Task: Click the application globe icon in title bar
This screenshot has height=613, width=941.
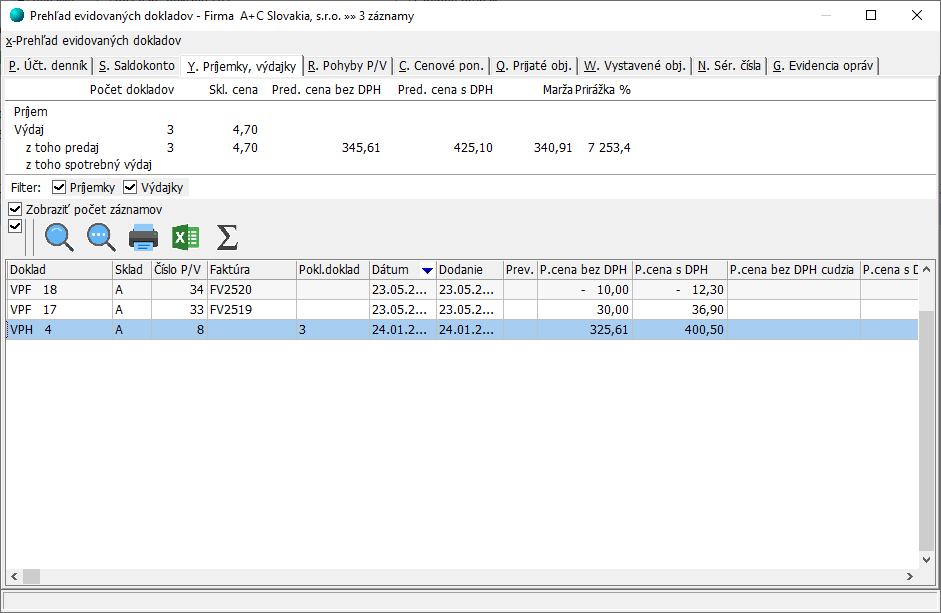Action: click(x=16, y=15)
